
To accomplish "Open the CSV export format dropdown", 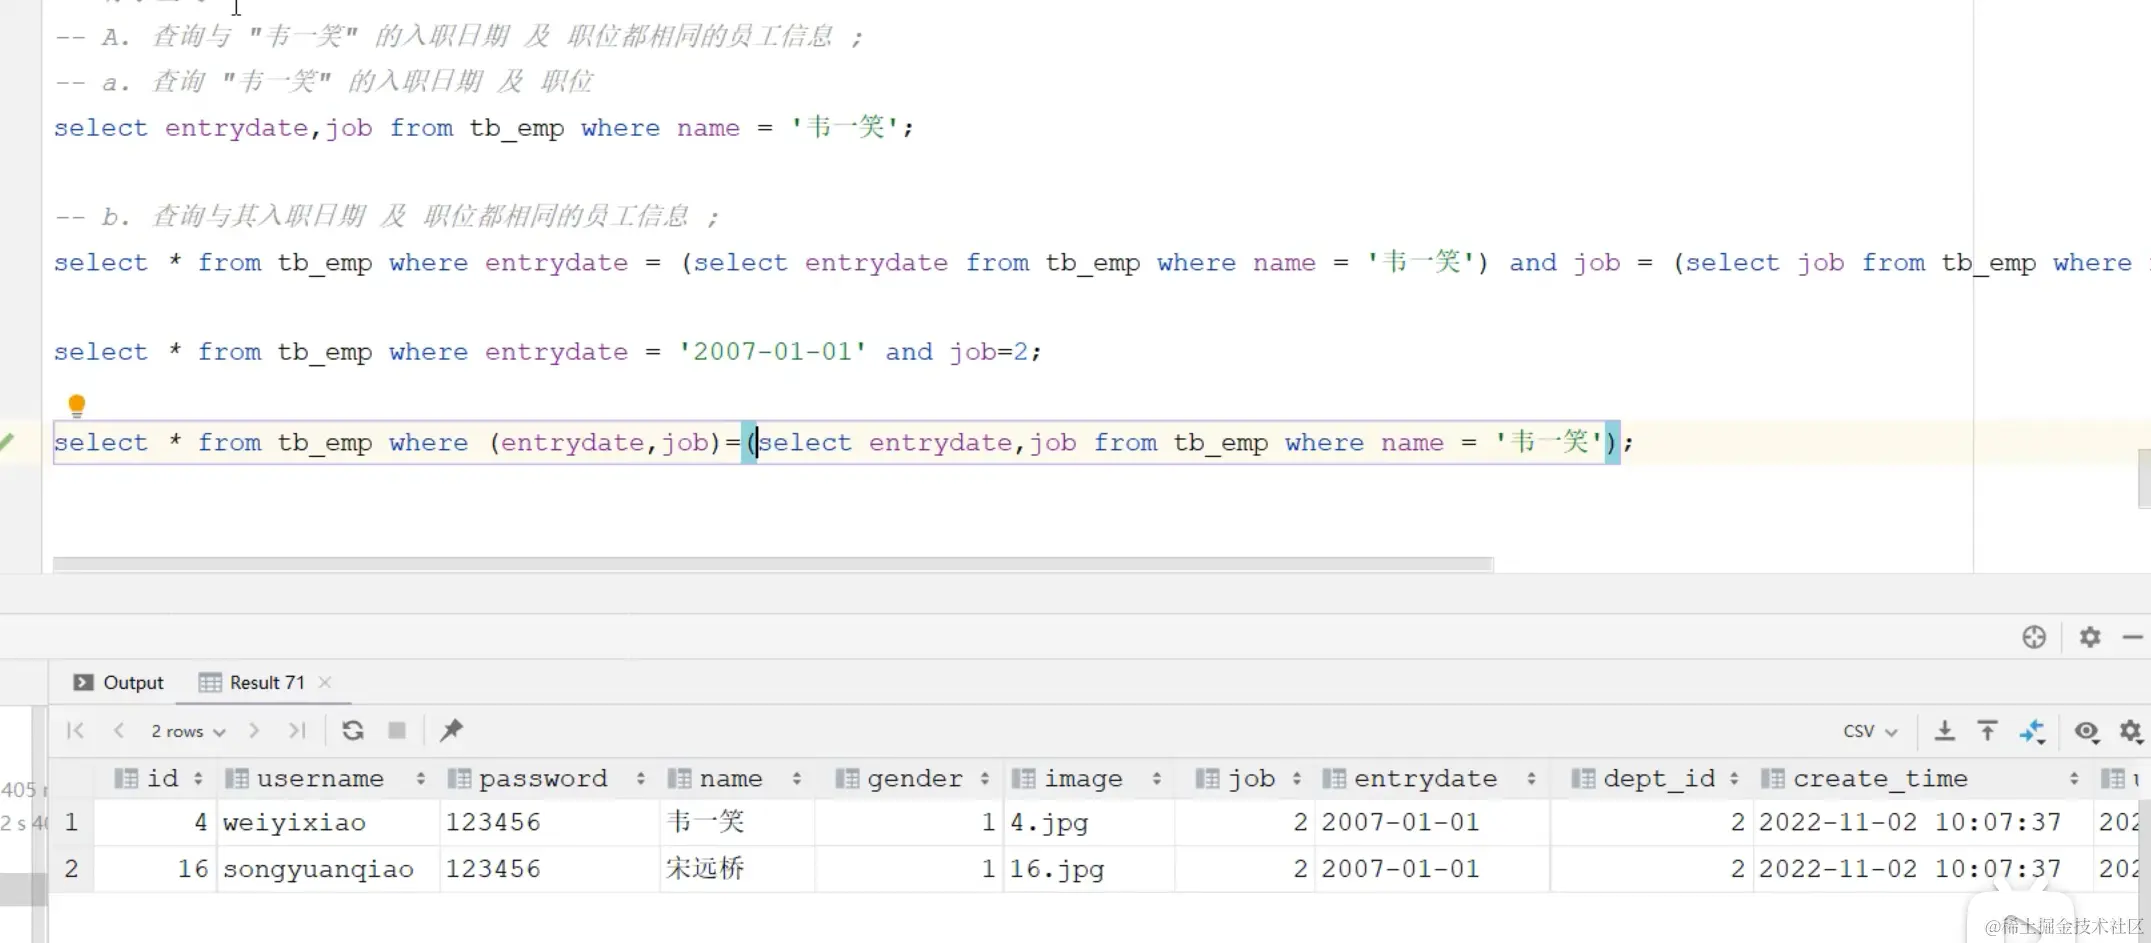I will [1870, 731].
